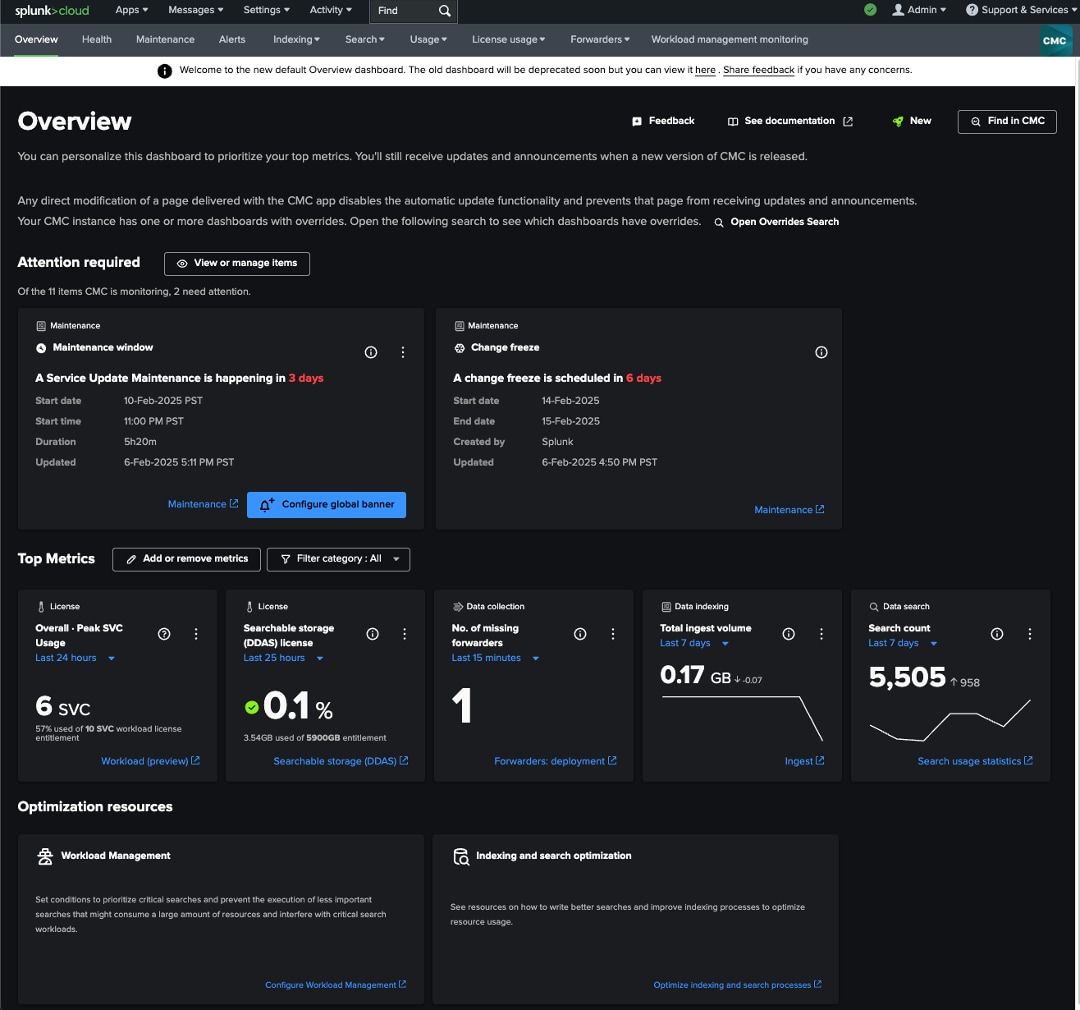Click the Maintenance window clock icon
The width and height of the screenshot is (1080, 1010).
click(41, 348)
